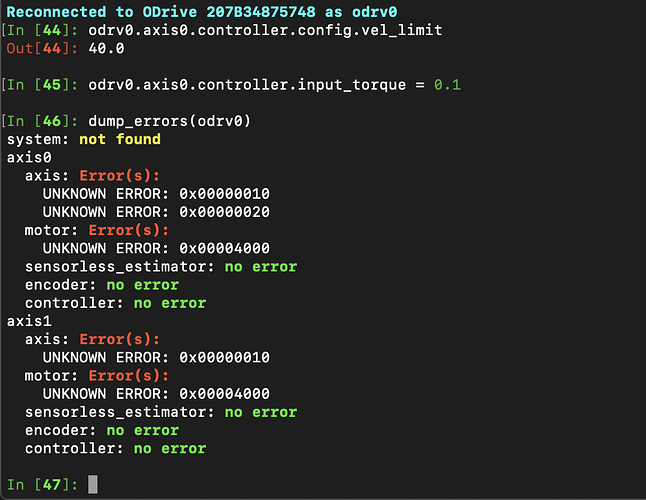Image resolution: width=646 pixels, height=500 pixels.
Task: Click the vel_limit command at In [44]
Action: (x=265, y=30)
